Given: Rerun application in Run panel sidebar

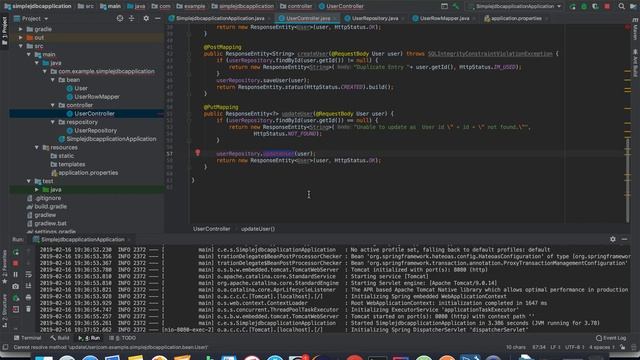Looking at the screenshot, I should pyautogui.click(x=16, y=252).
